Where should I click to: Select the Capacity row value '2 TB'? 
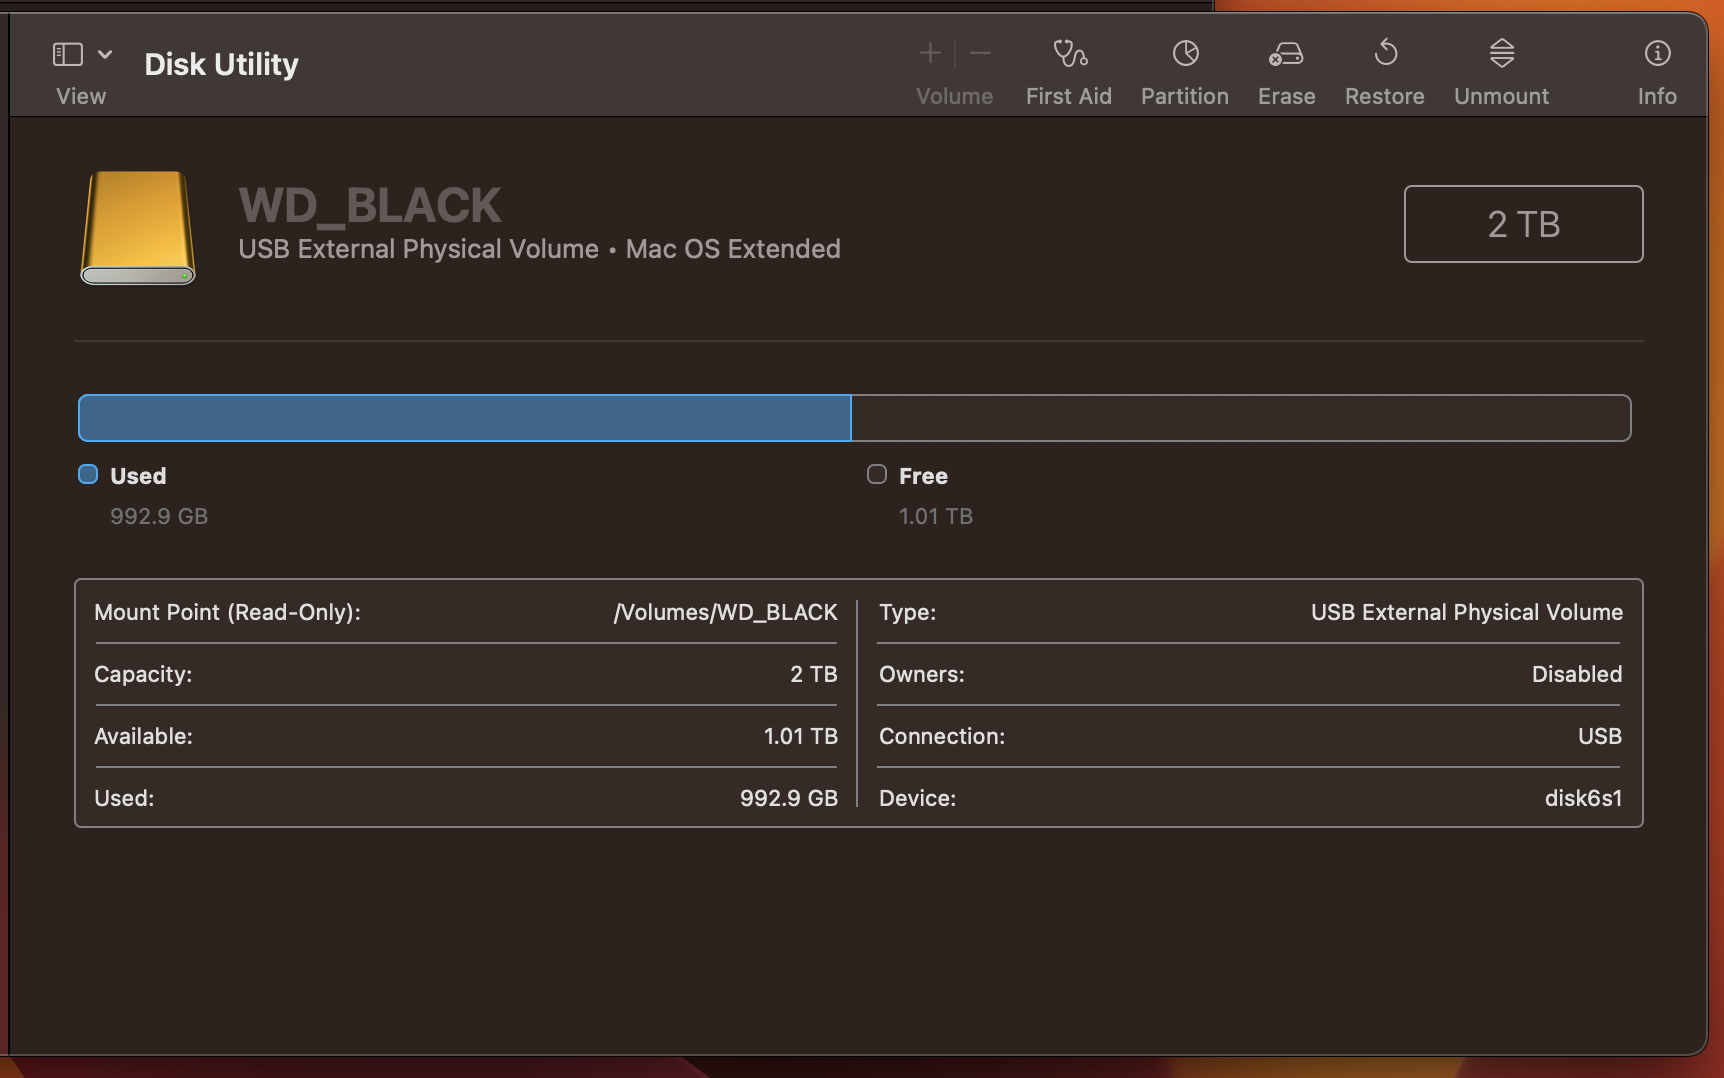(x=814, y=674)
